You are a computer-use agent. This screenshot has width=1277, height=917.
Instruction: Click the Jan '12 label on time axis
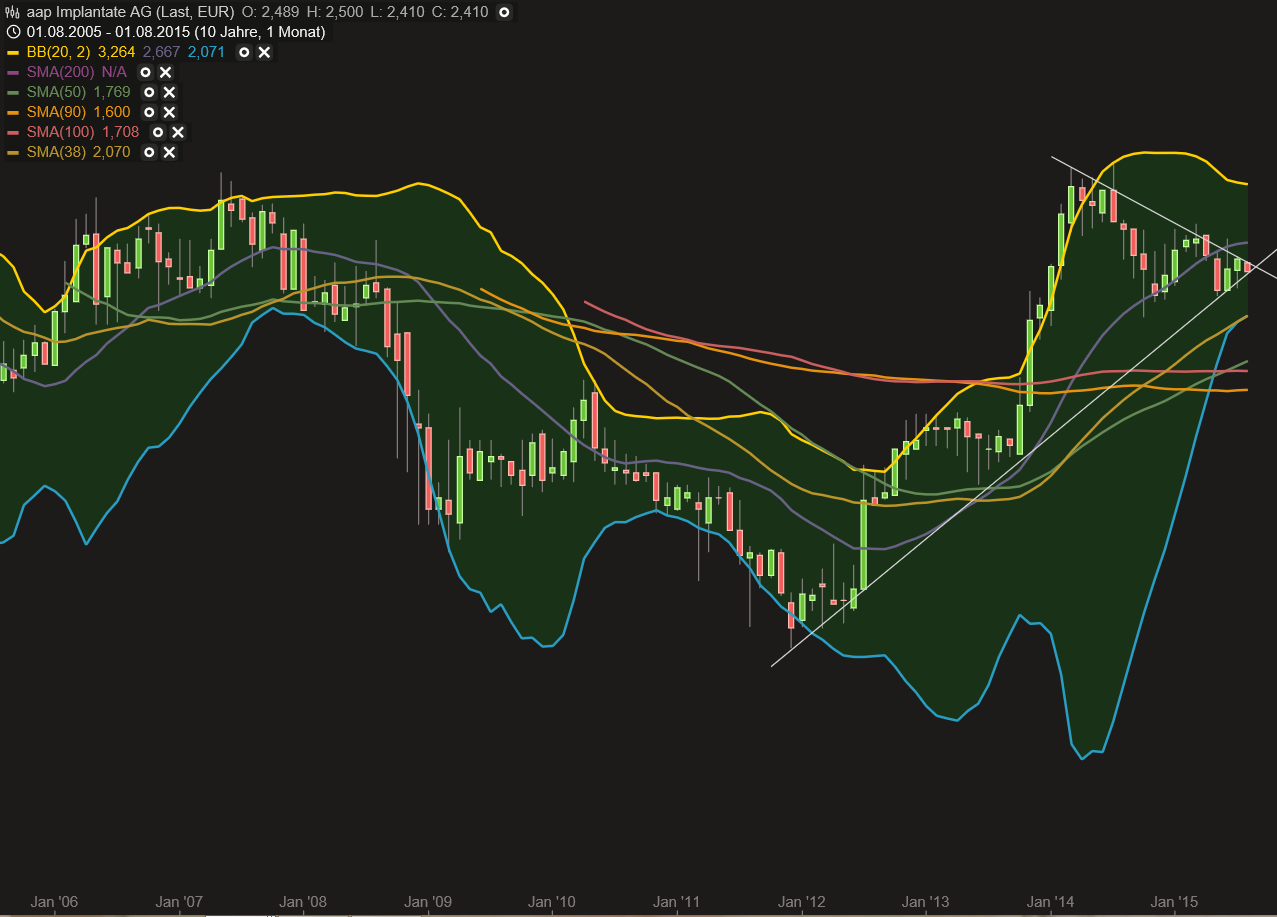click(x=803, y=901)
